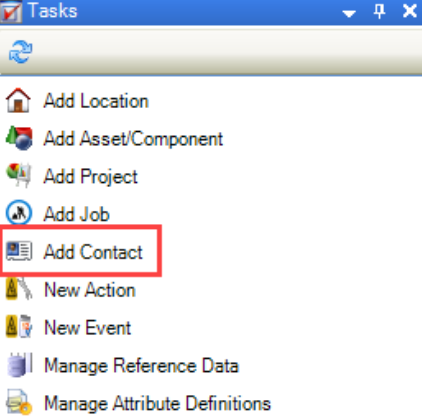Toggle the pin auto-hide button
Image resolution: width=422 pixels, height=418 pixels.
point(379,12)
